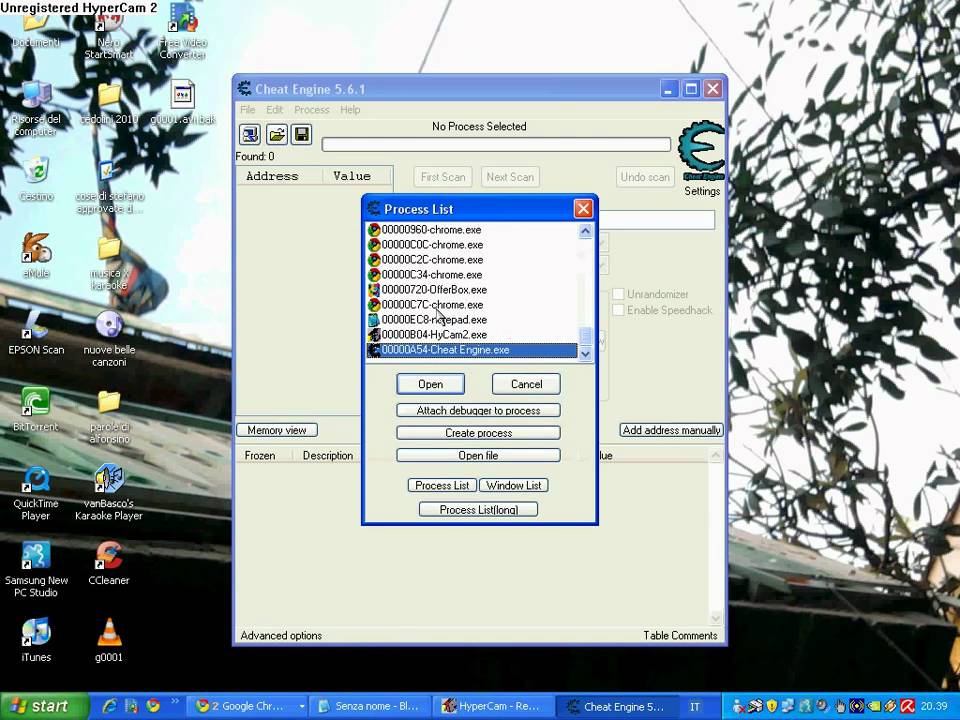Select the g0001.avi.bak file icon

tap(182, 103)
